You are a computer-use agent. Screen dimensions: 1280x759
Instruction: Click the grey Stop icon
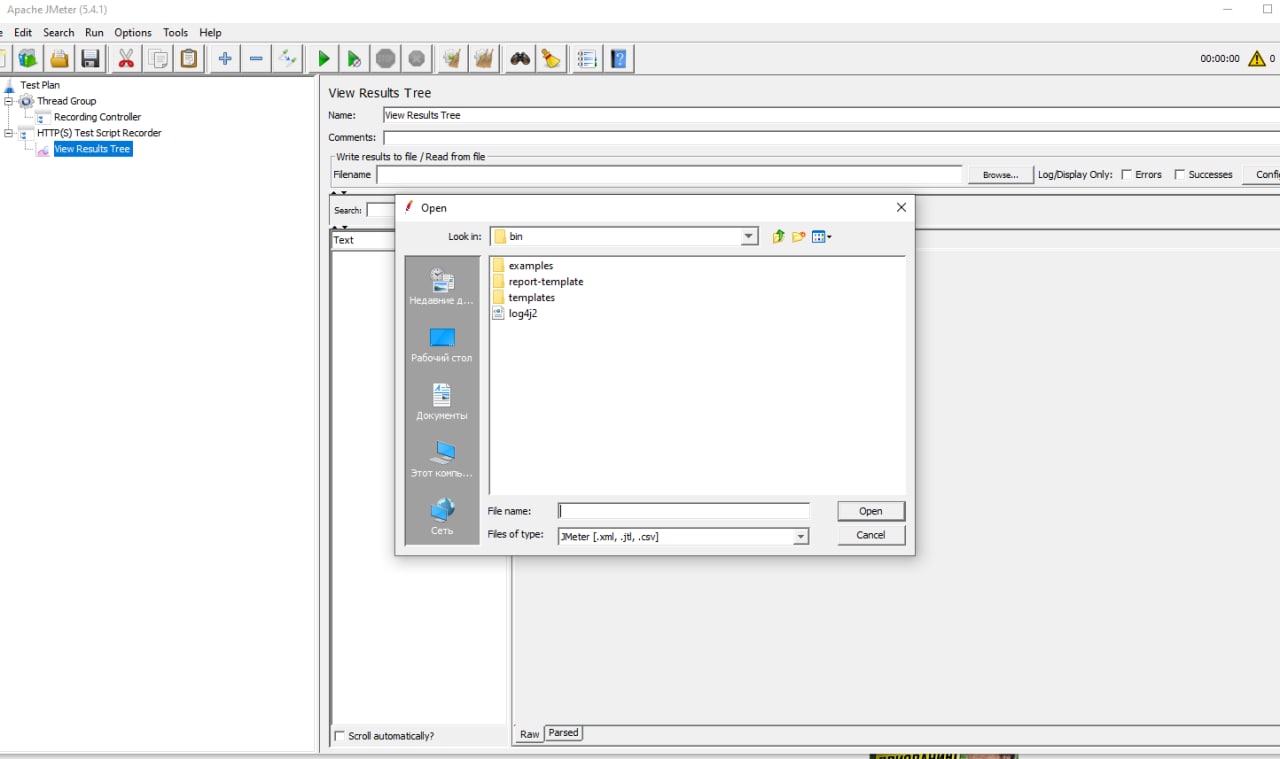[386, 59]
